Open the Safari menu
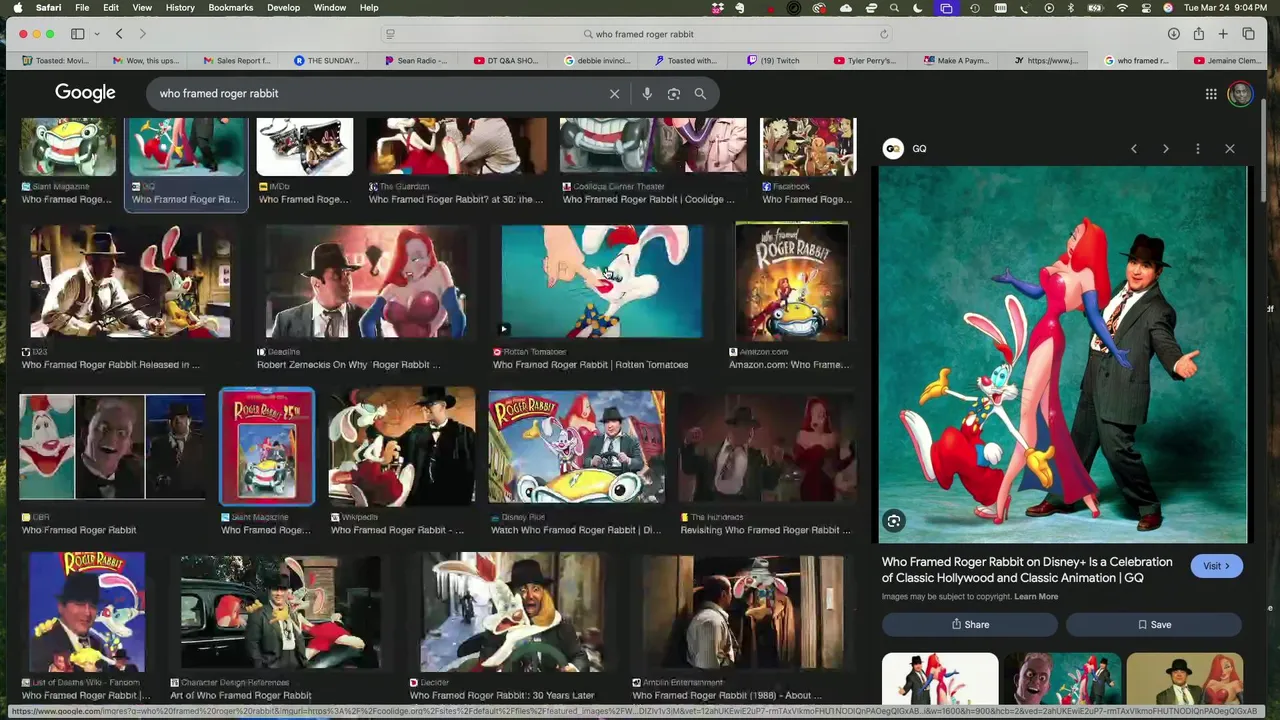Viewport: 1280px width, 720px height. coord(48,8)
